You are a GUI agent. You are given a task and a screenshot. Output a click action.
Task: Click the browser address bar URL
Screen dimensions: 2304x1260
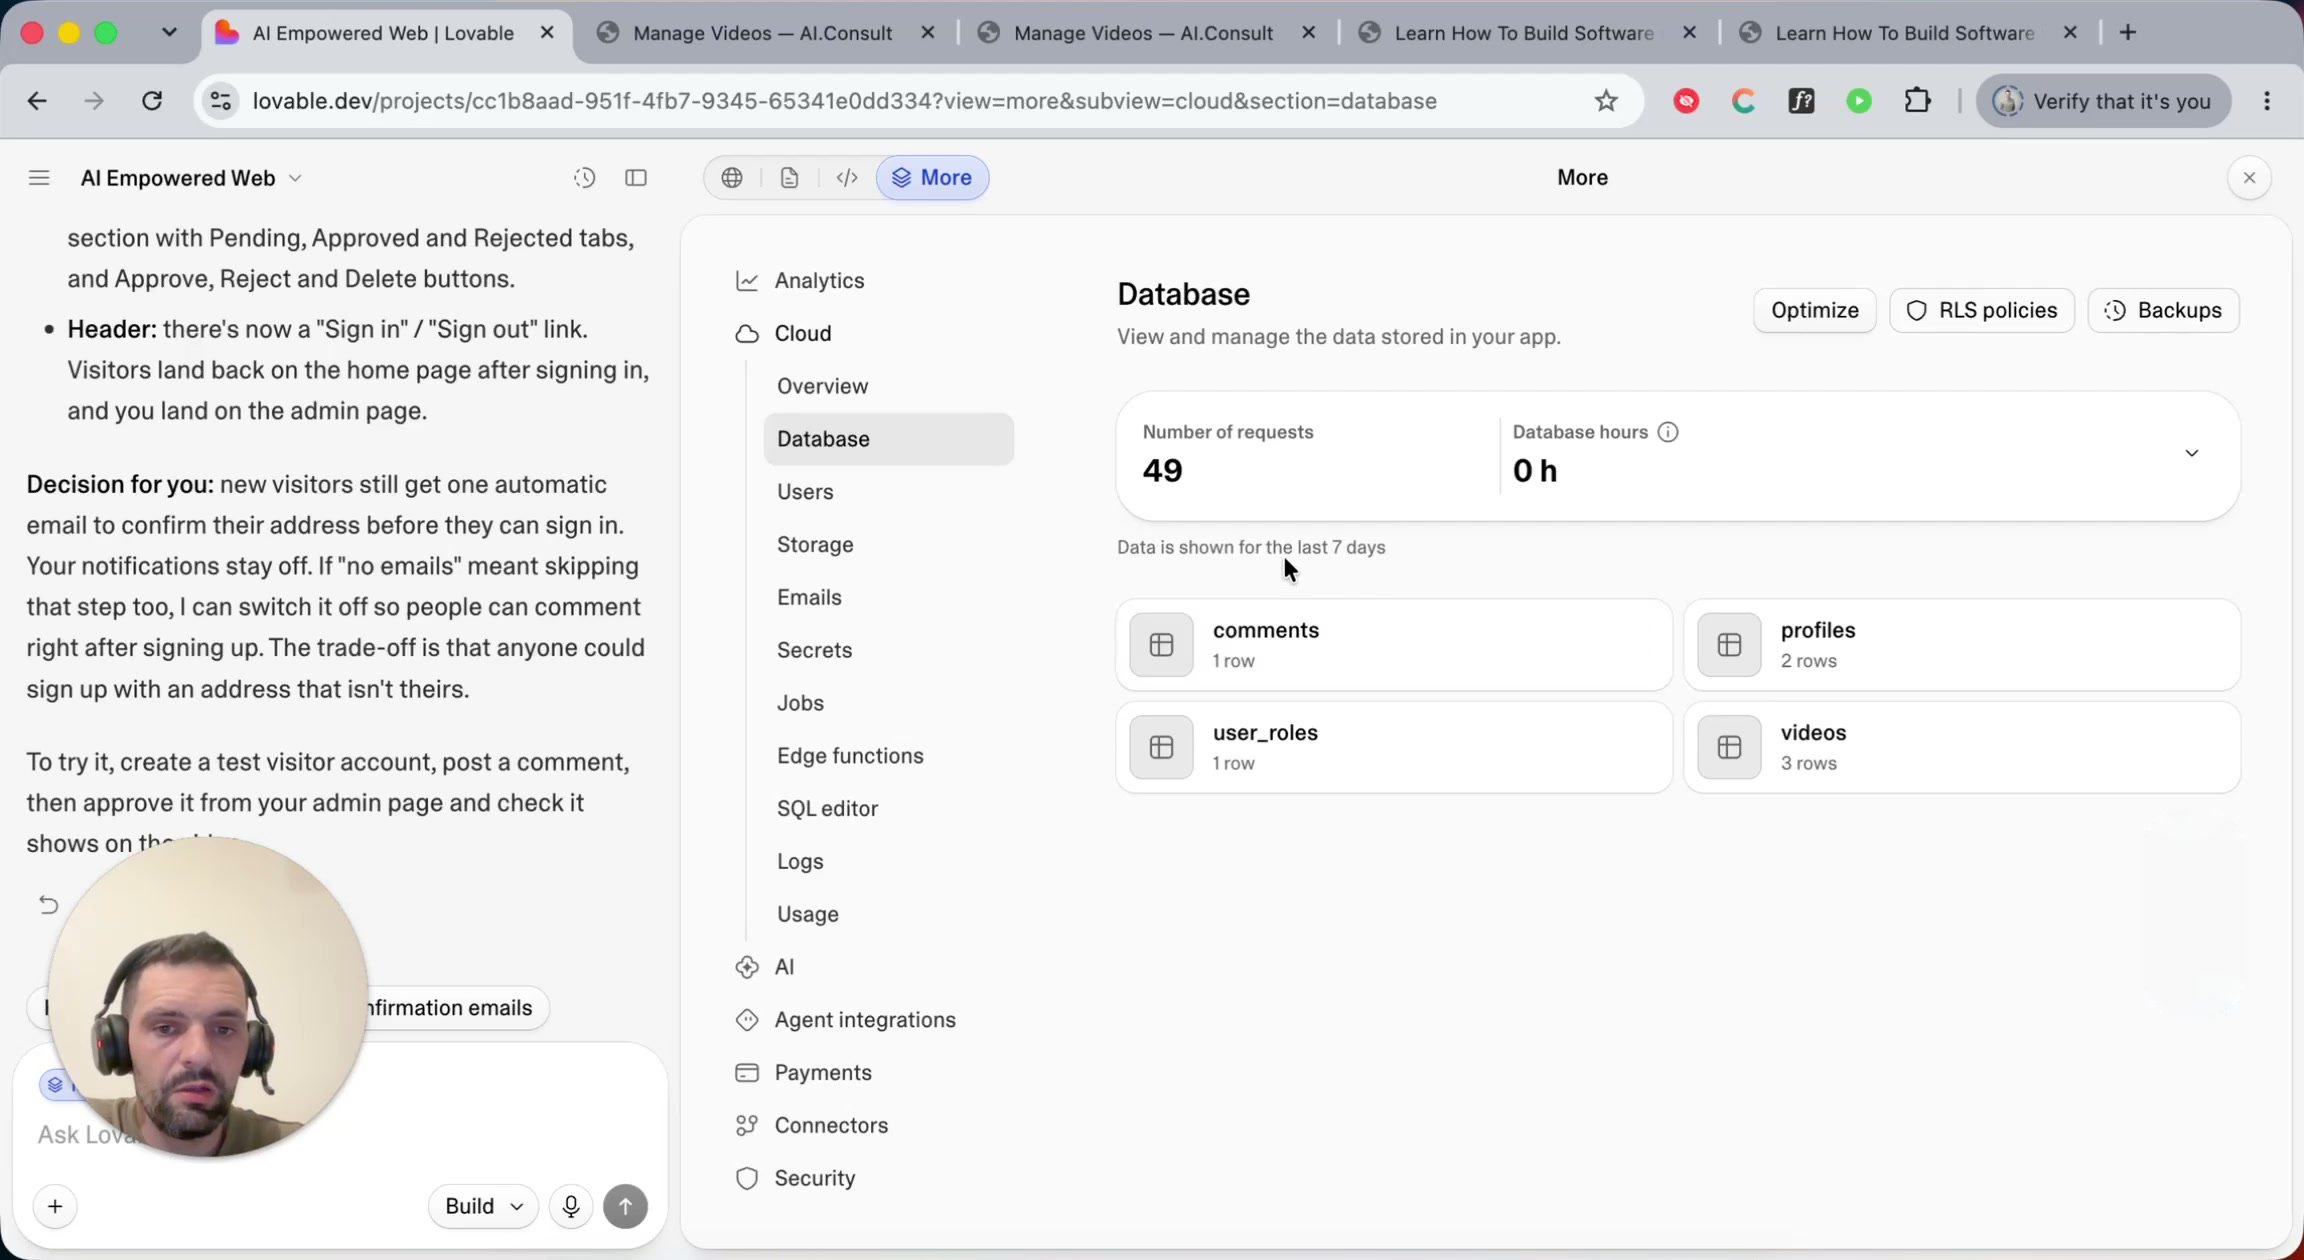coord(844,101)
